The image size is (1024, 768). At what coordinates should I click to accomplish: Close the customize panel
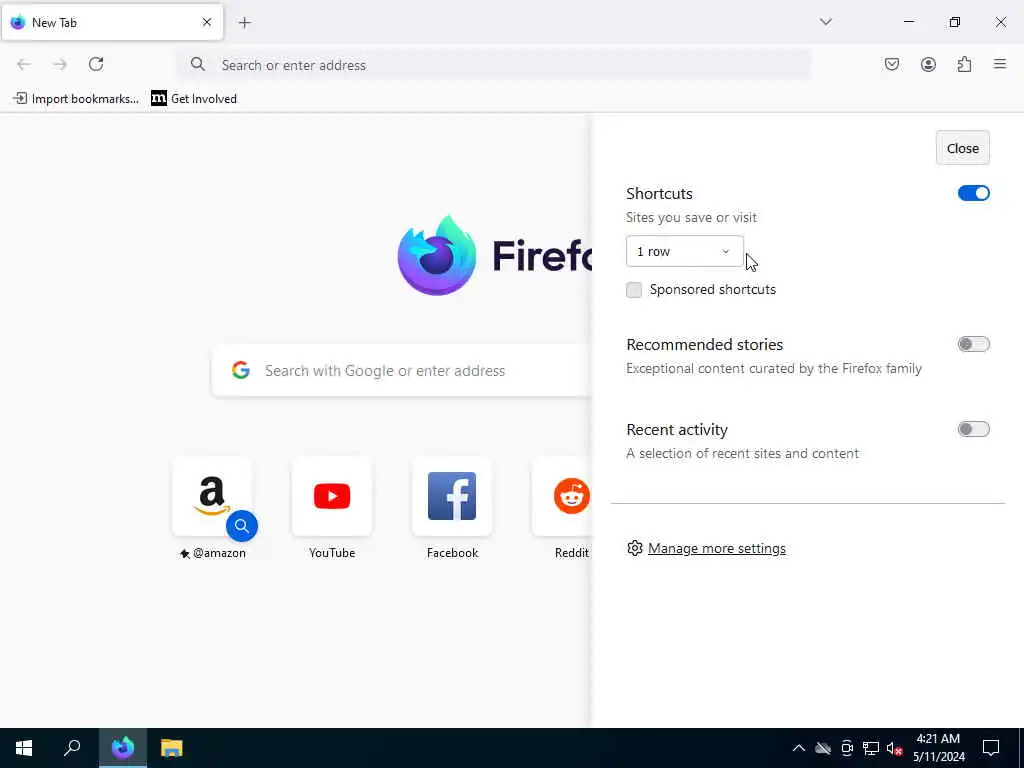(x=963, y=148)
